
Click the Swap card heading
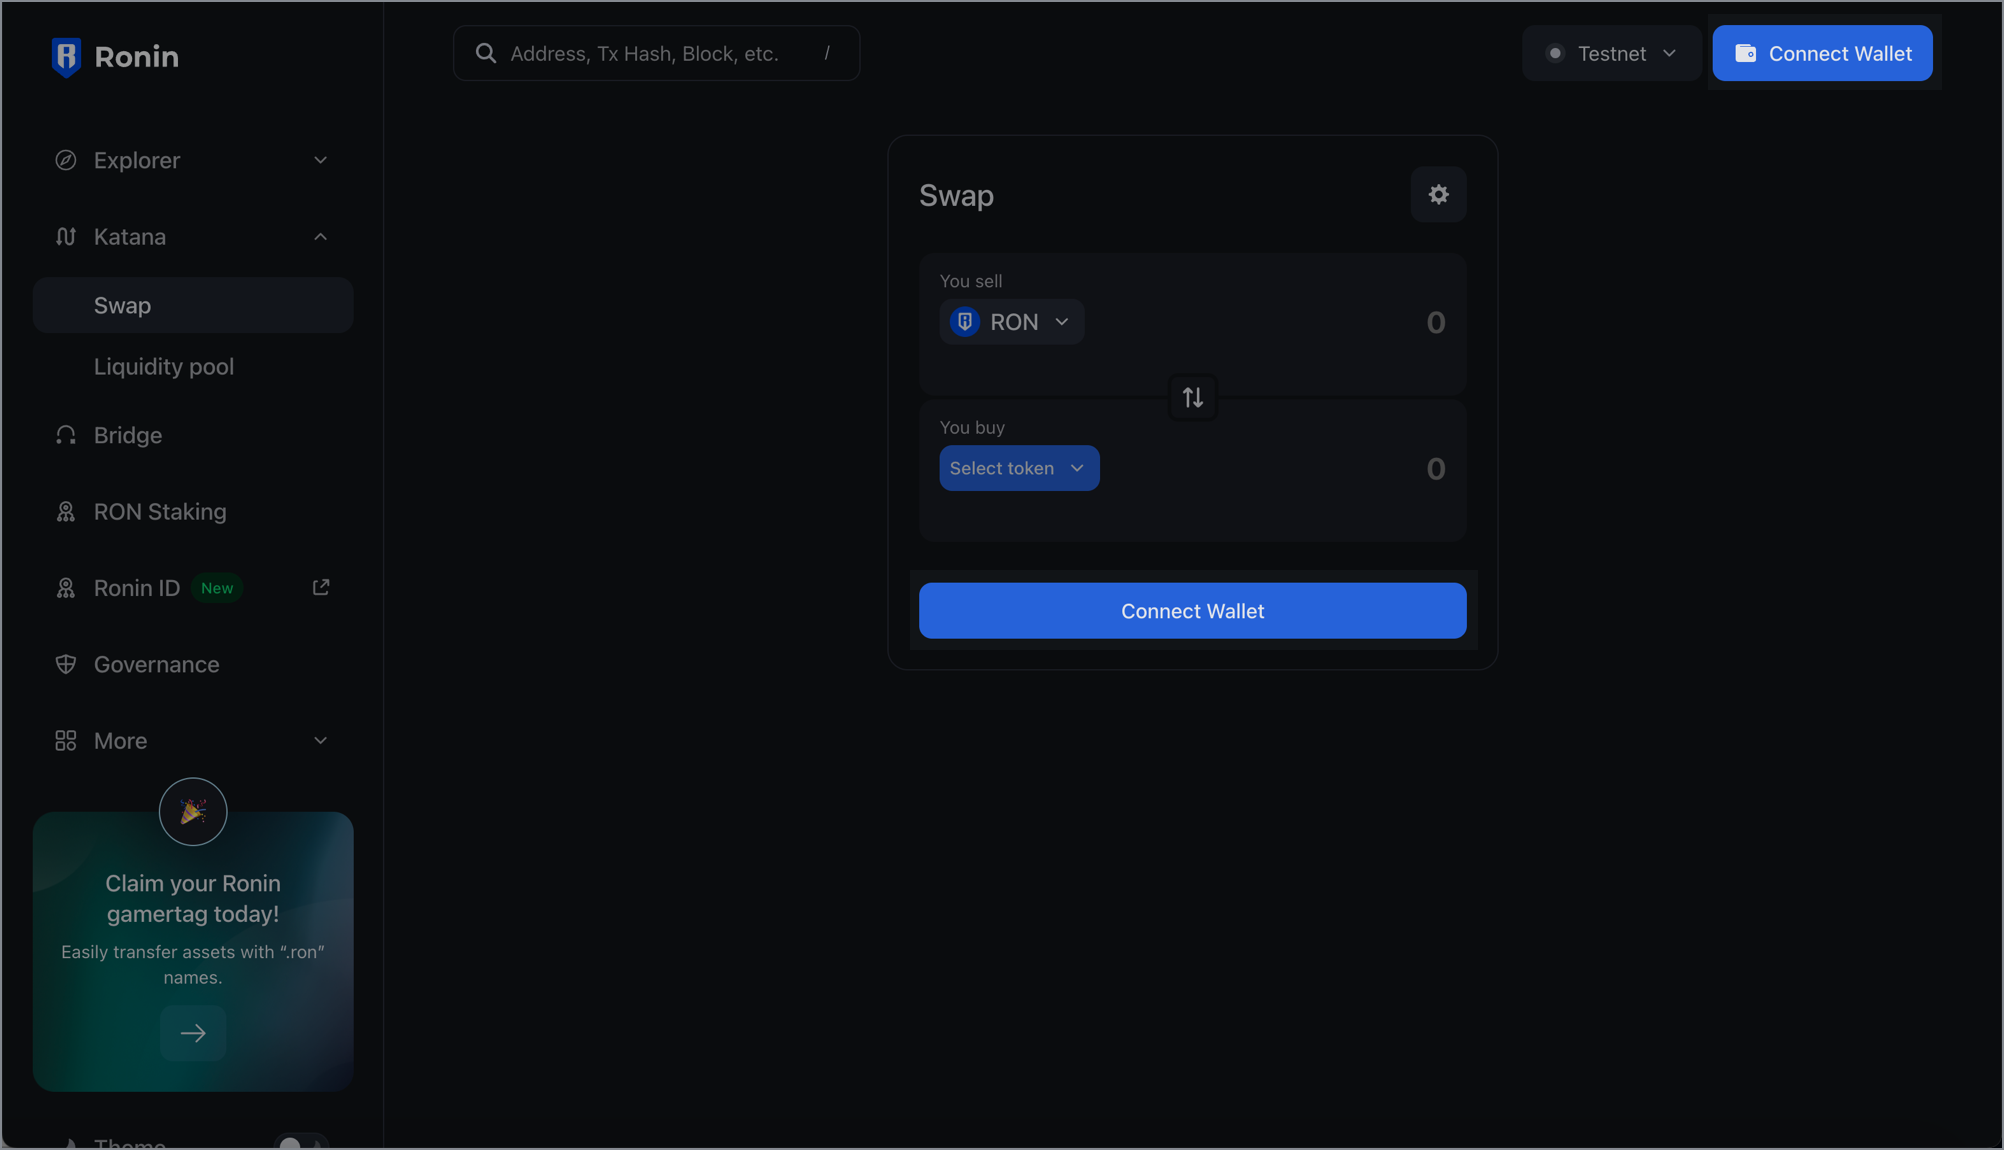956,195
